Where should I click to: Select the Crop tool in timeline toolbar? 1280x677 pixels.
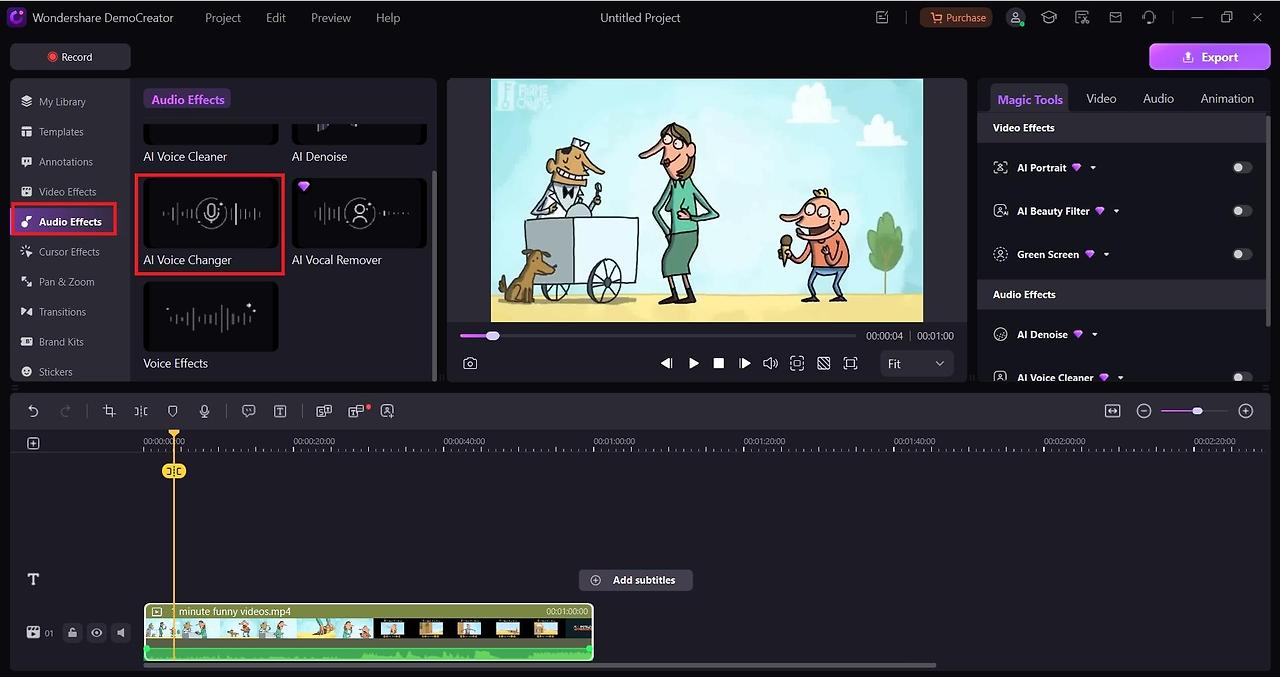click(109, 411)
